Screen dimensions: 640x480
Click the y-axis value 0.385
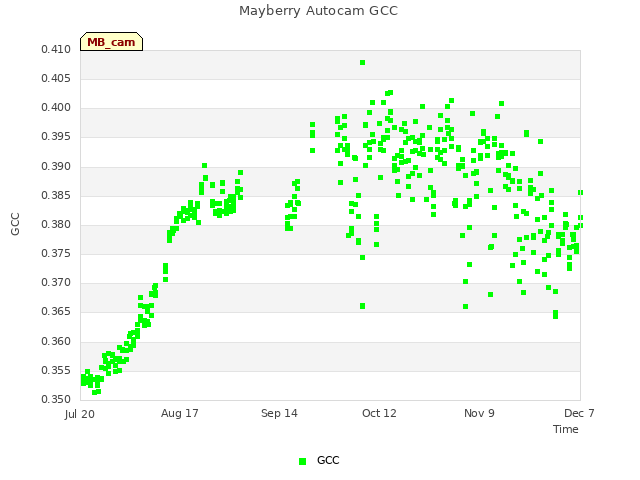(56, 196)
